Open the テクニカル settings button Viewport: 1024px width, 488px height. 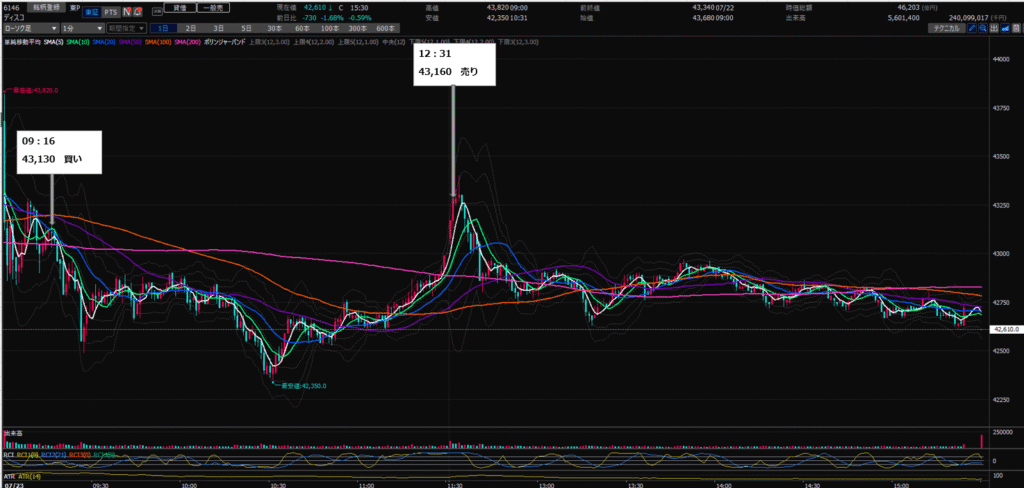[x=947, y=28]
